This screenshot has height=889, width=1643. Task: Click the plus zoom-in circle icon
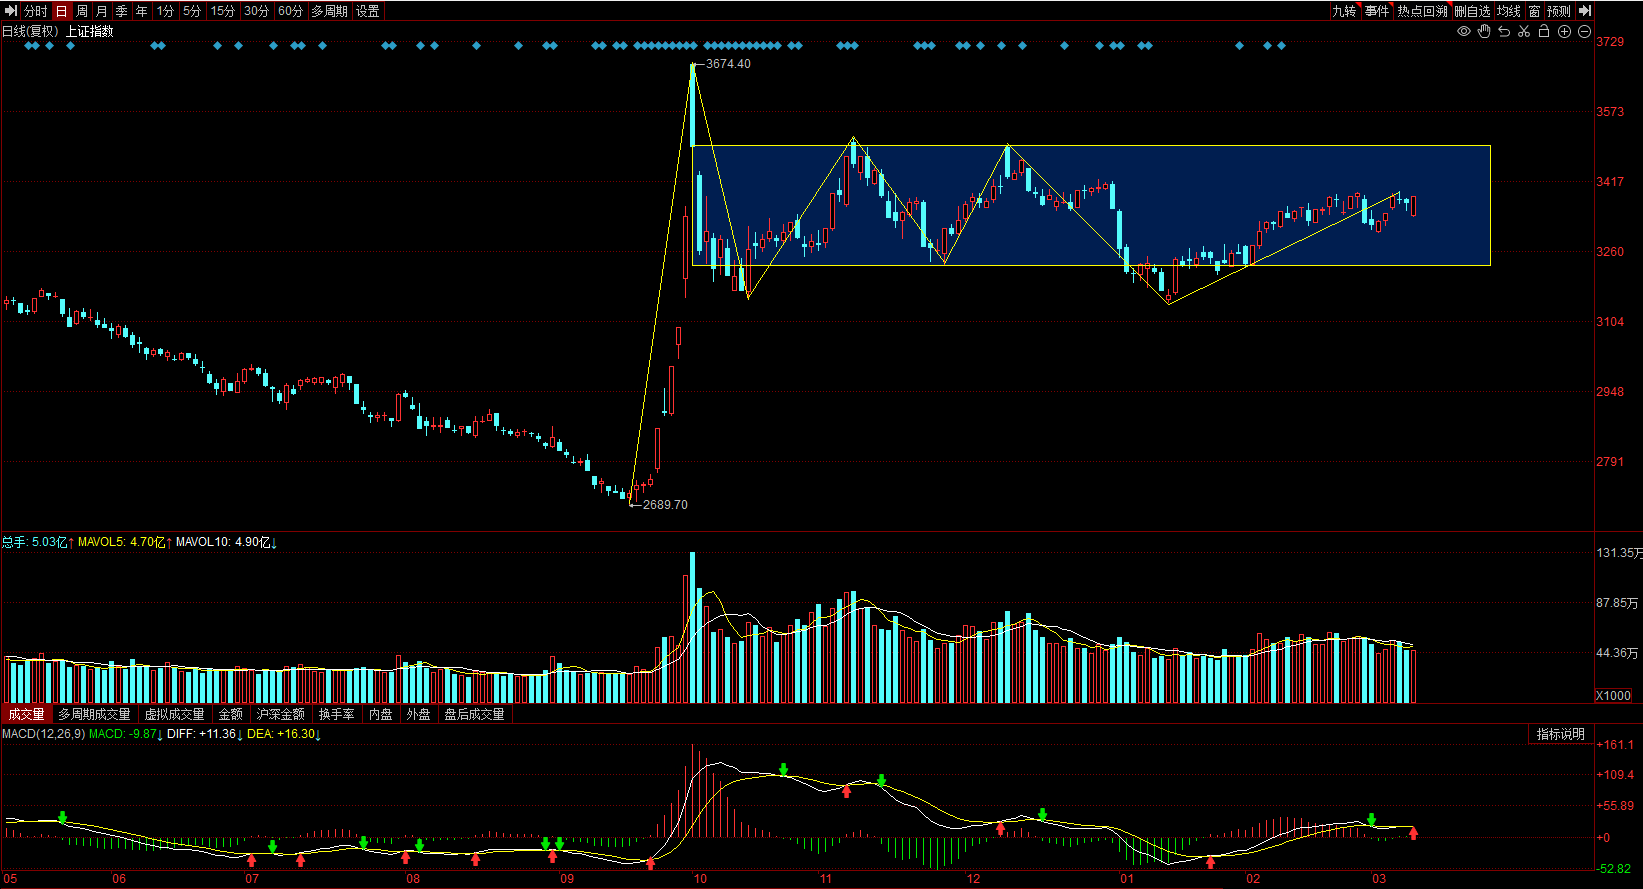click(x=1564, y=32)
